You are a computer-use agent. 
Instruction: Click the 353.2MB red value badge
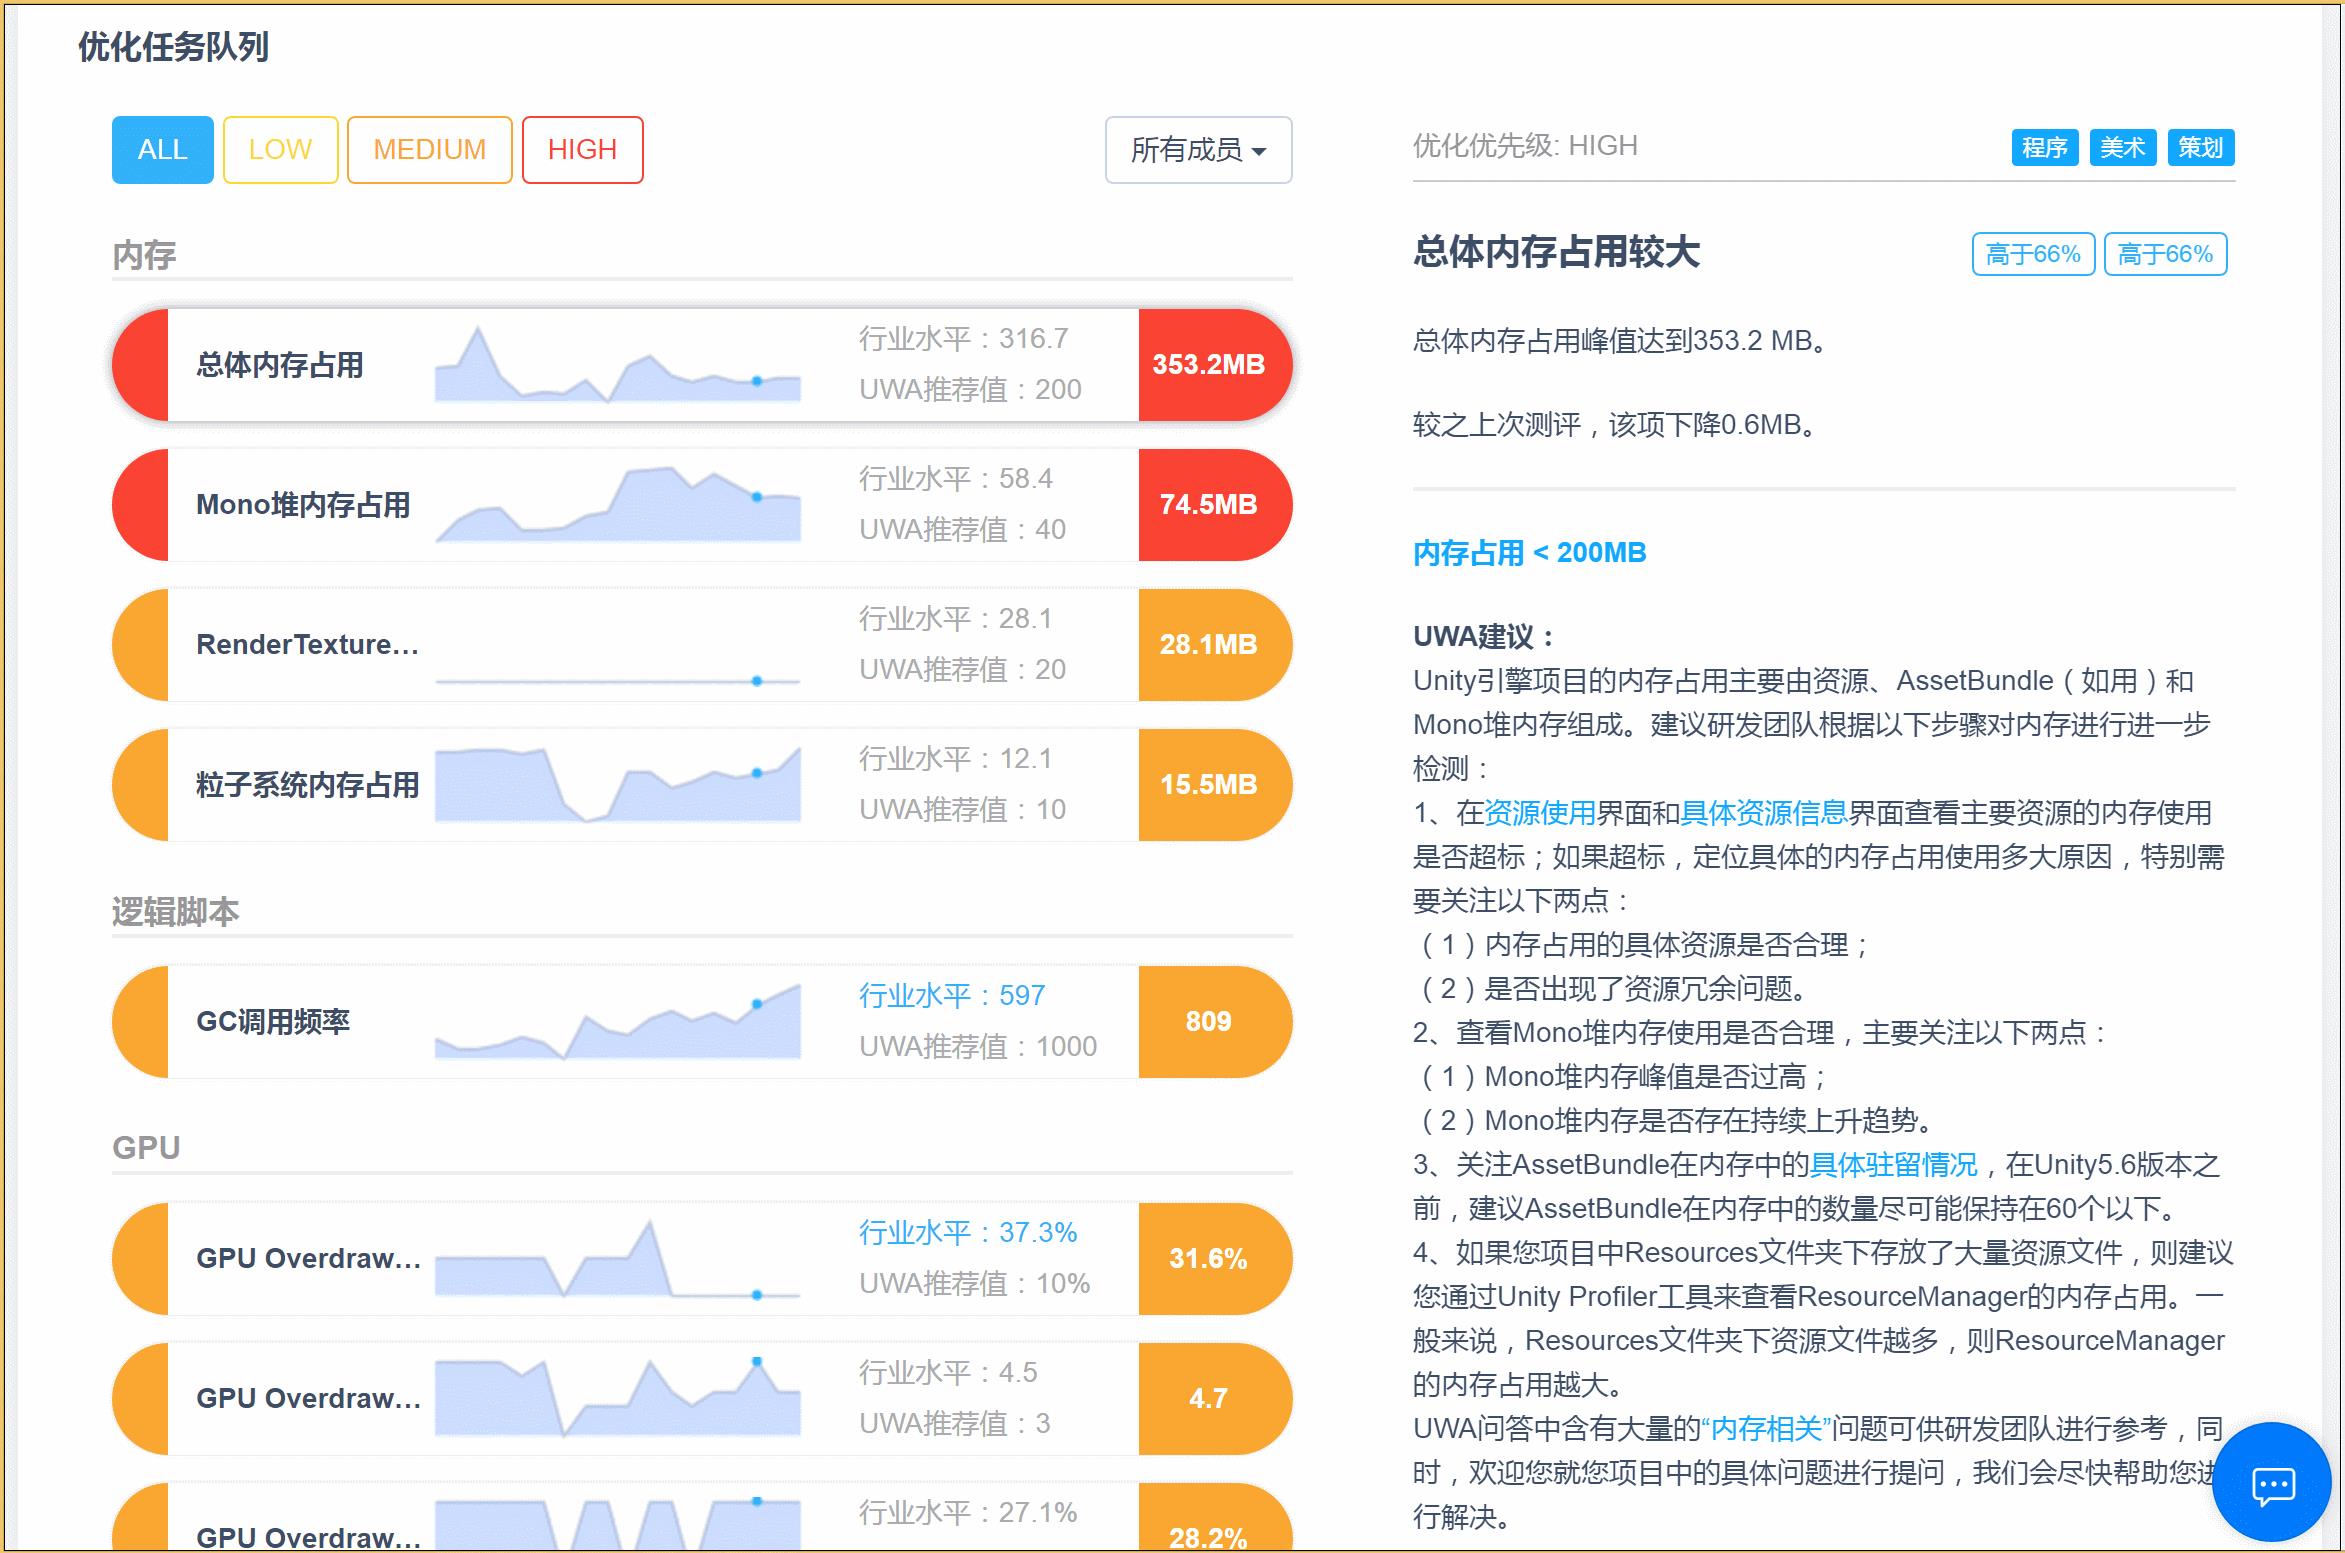1215,365
